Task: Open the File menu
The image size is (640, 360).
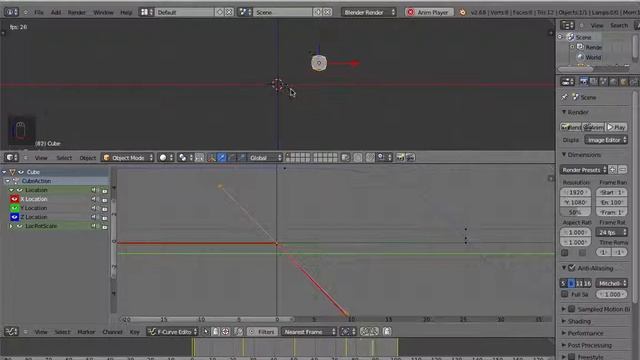Action: (39, 12)
